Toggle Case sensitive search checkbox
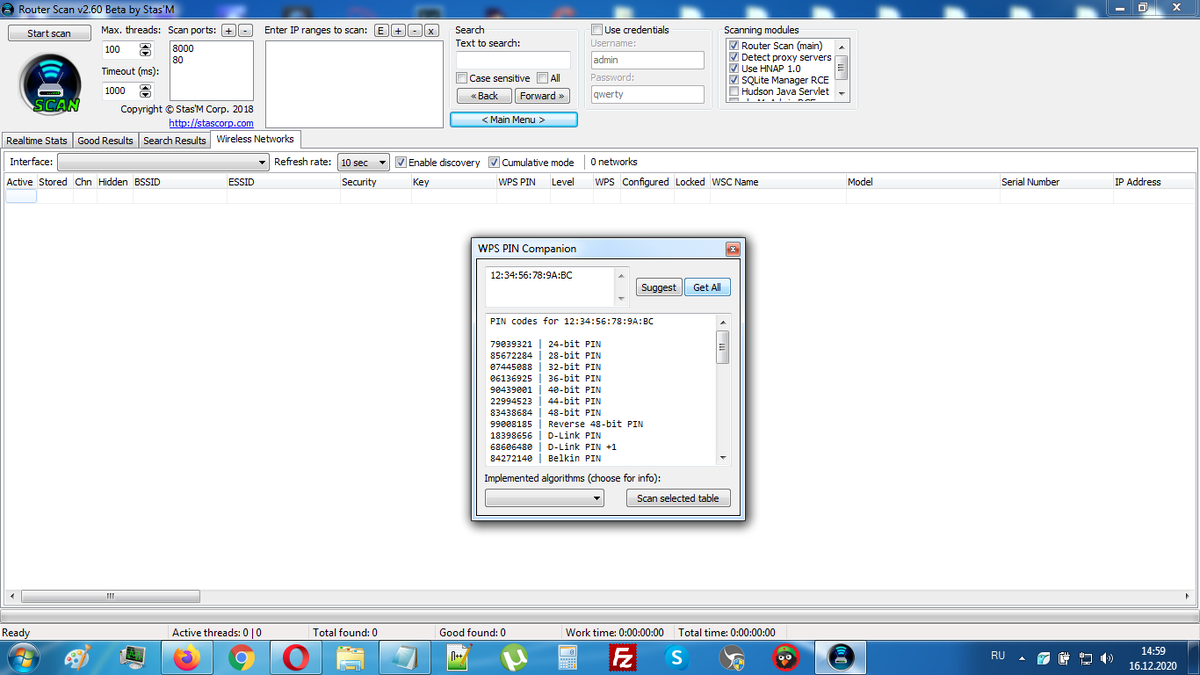The image size is (1200, 675). tap(461, 78)
